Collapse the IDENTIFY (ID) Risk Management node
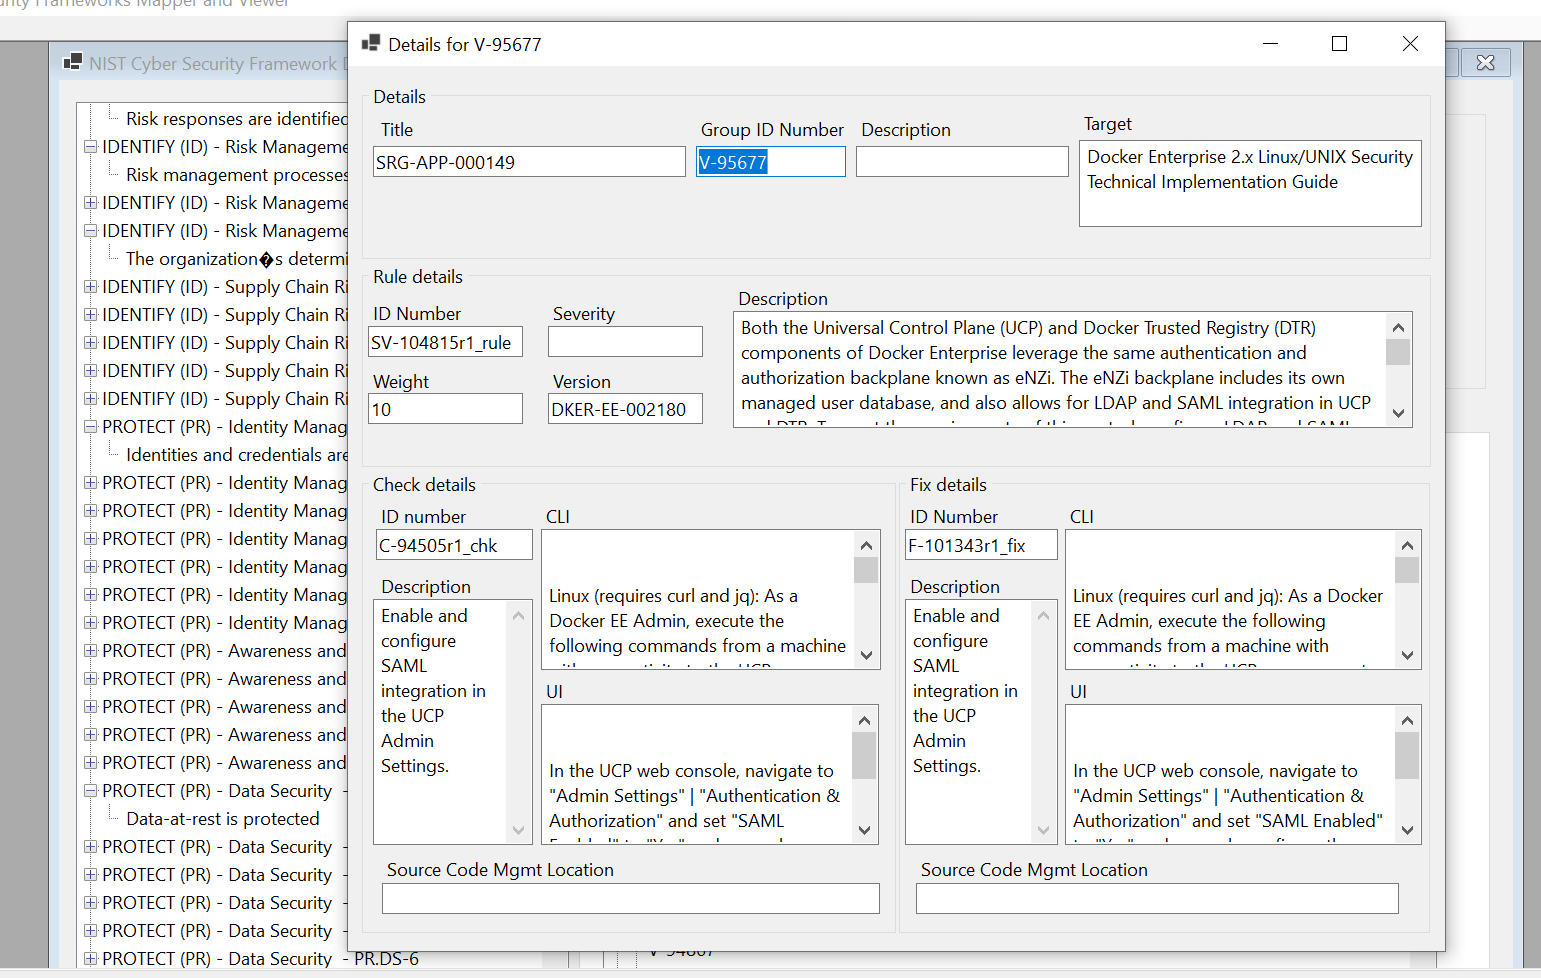The width and height of the screenshot is (1541, 978). (x=90, y=146)
